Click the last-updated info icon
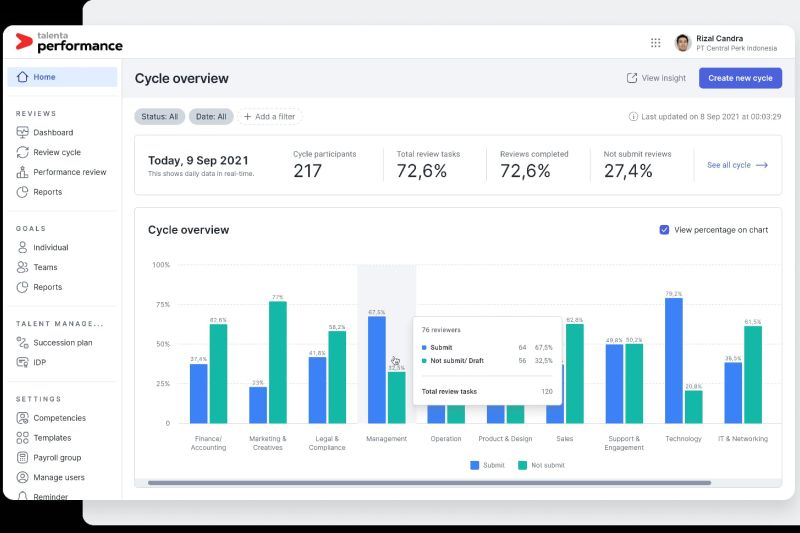 (633, 117)
